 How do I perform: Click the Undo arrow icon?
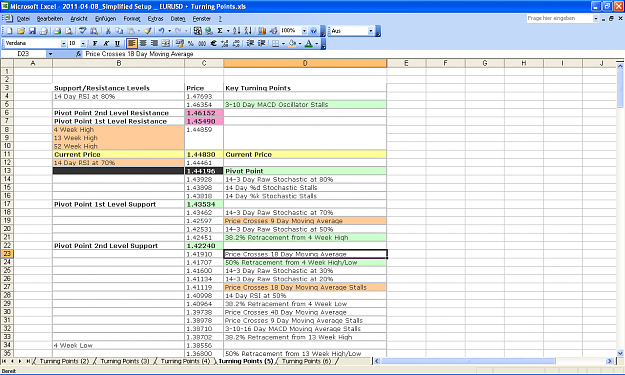pos(161,31)
